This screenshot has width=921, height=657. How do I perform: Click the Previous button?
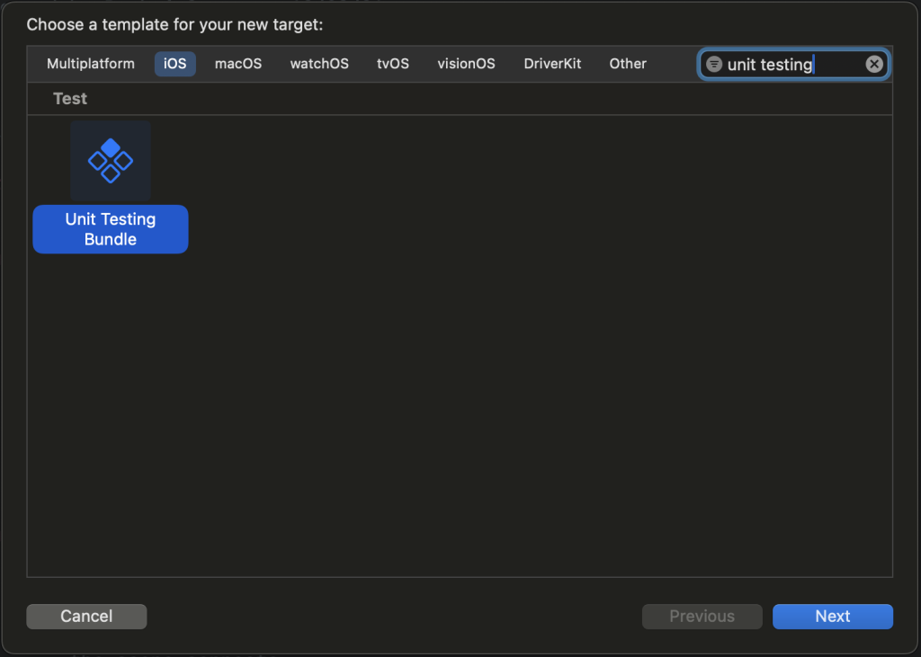click(x=702, y=616)
